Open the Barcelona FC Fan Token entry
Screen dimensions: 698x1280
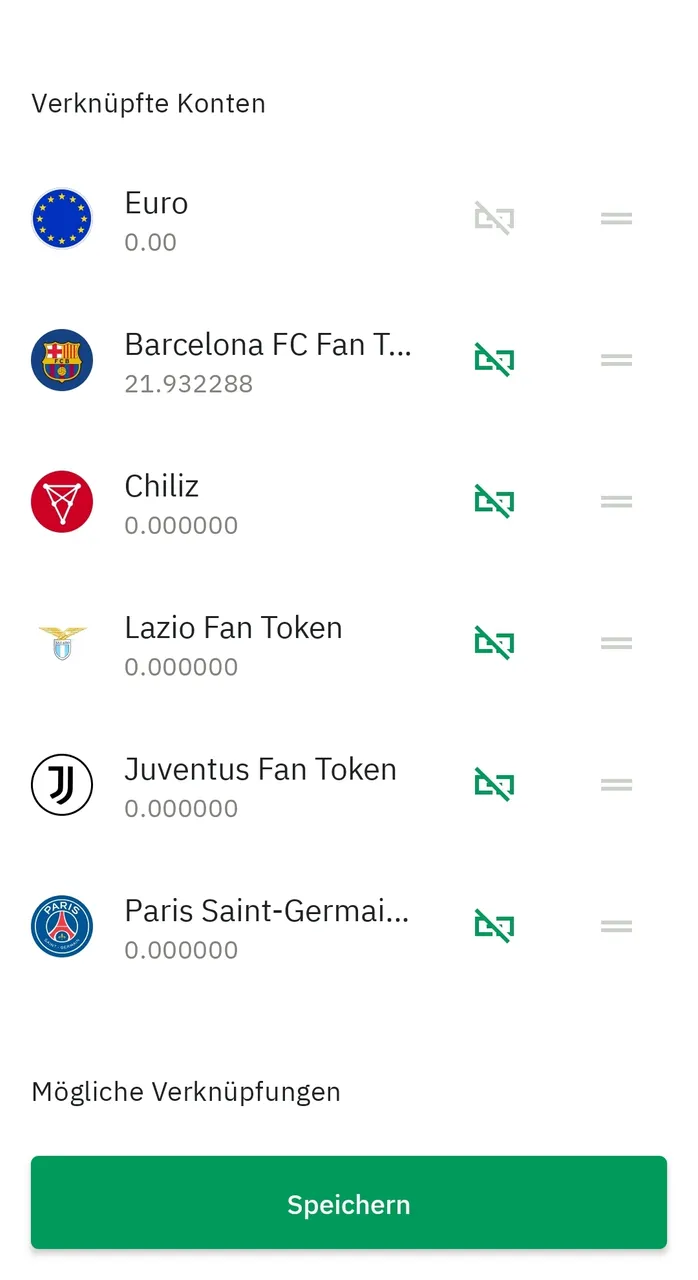coord(268,345)
